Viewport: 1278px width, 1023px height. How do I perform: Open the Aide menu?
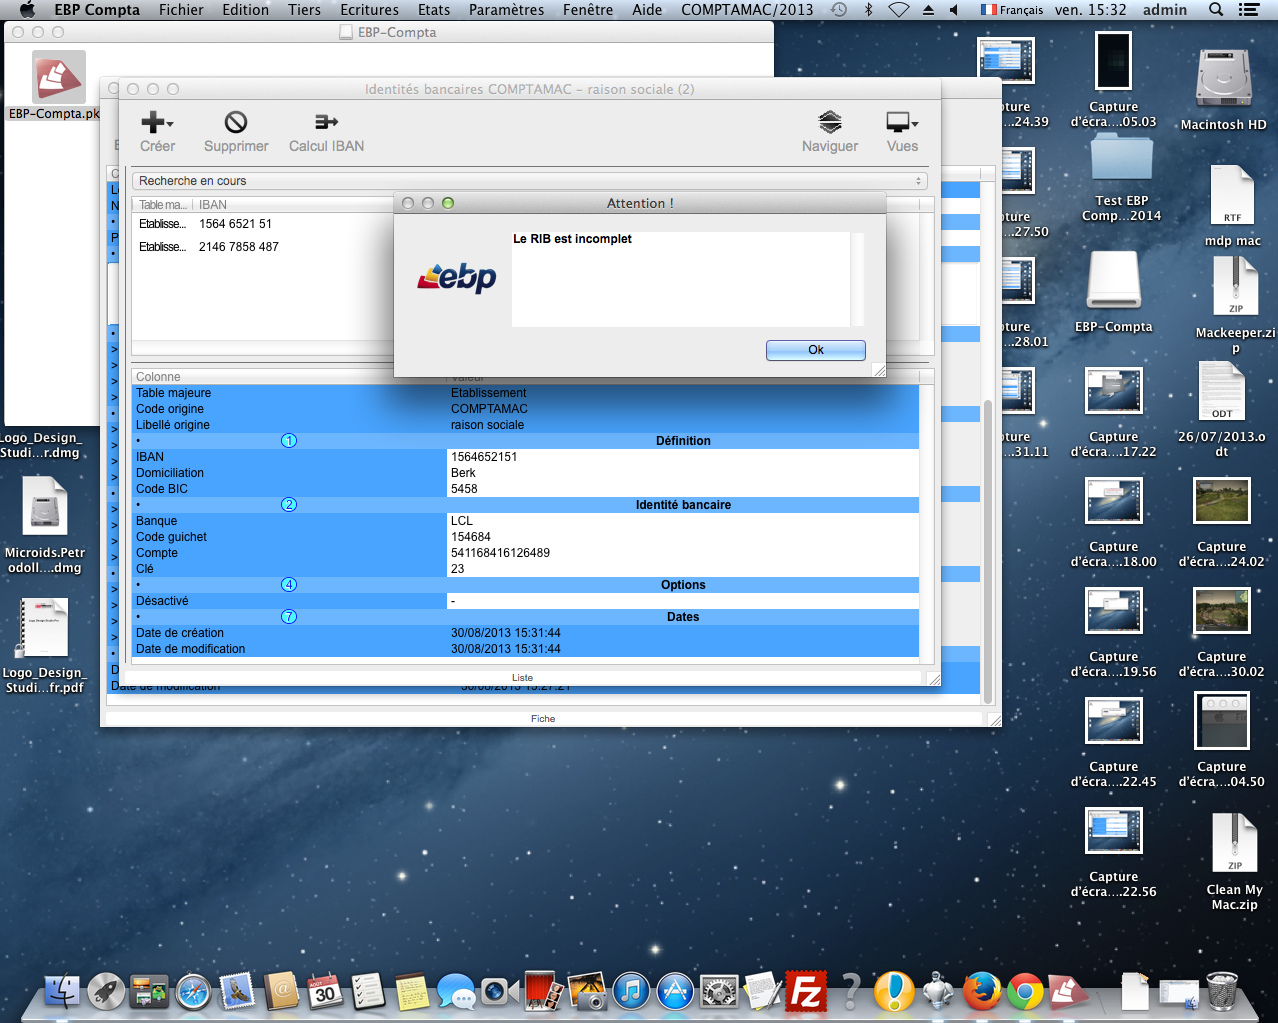click(x=647, y=10)
